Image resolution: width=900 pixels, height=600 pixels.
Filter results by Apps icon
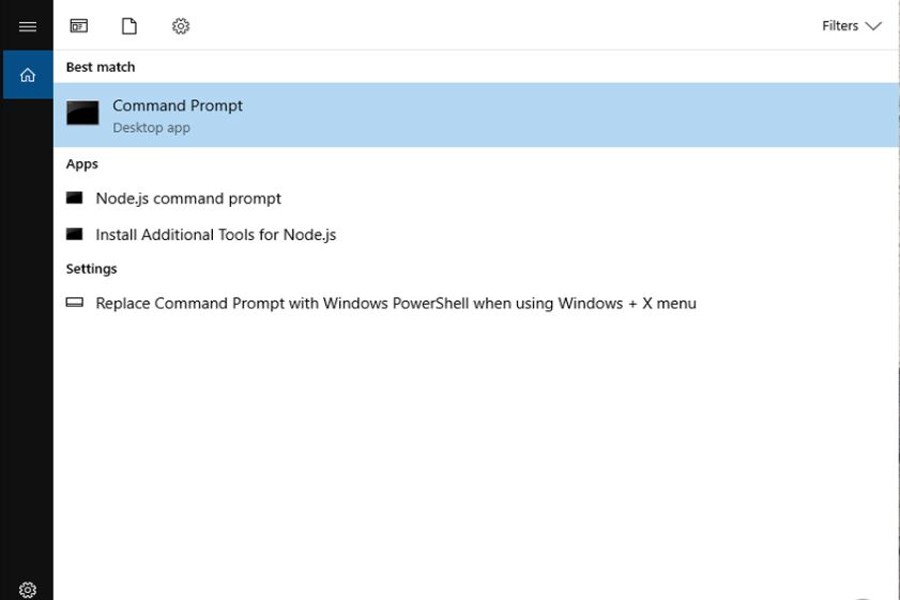[79, 26]
